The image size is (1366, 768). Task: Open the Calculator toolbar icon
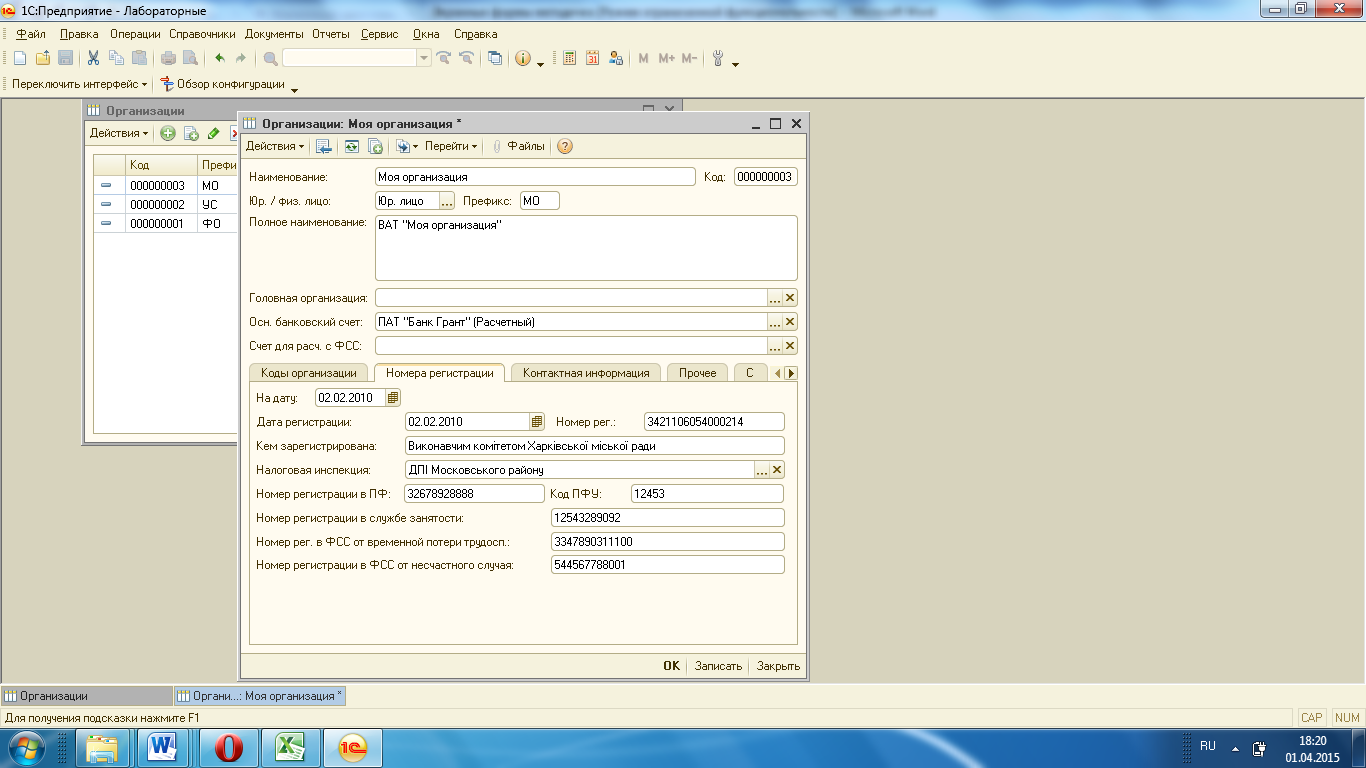(x=569, y=58)
